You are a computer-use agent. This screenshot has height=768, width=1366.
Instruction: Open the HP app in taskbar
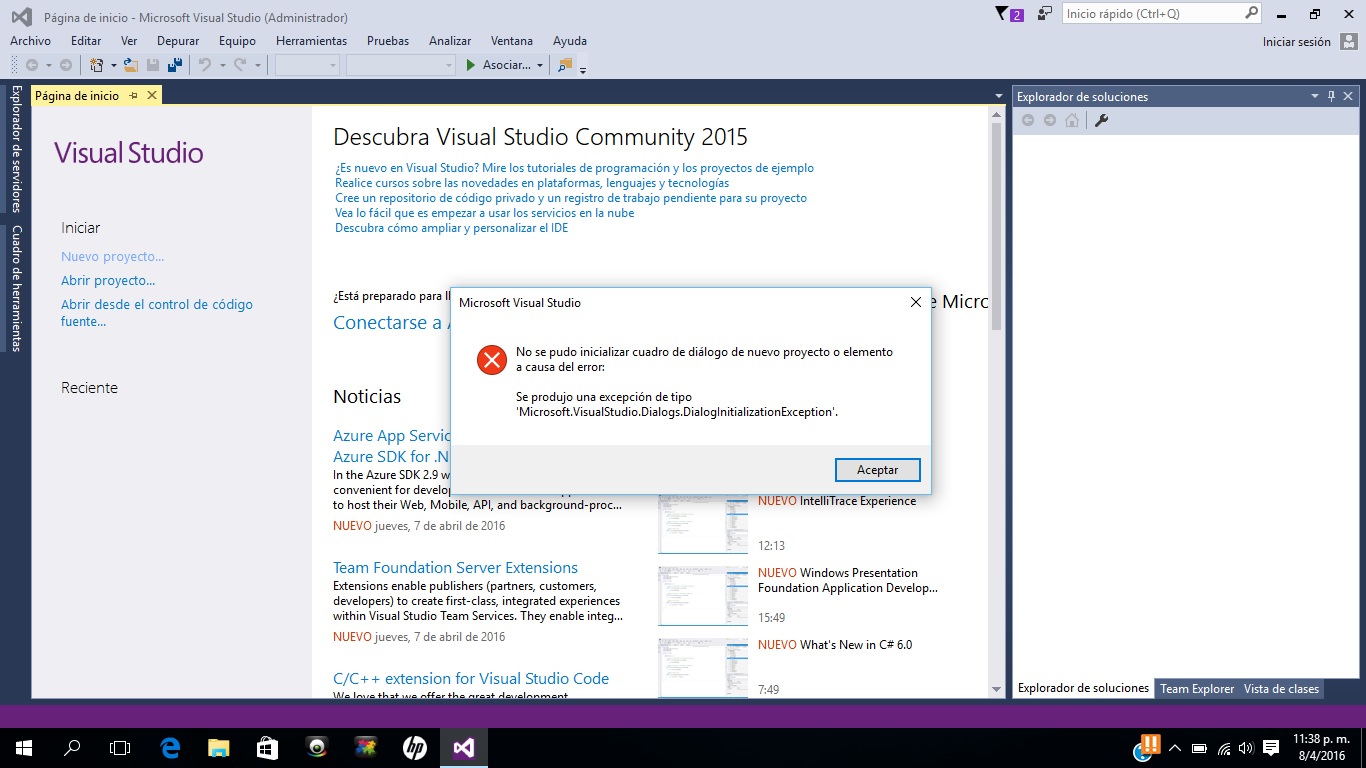(415, 747)
